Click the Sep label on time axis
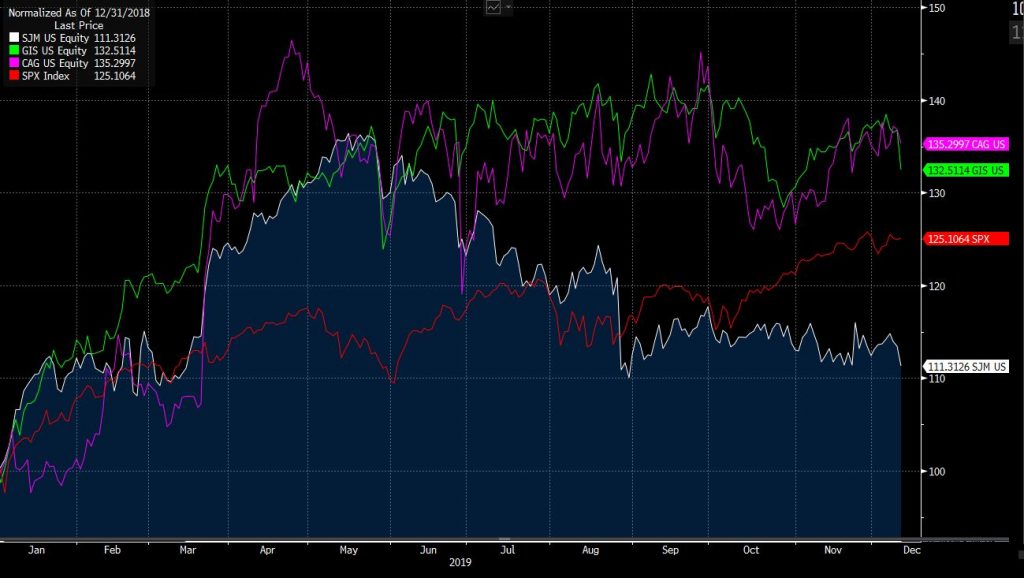The width and height of the screenshot is (1024, 578). click(671, 549)
